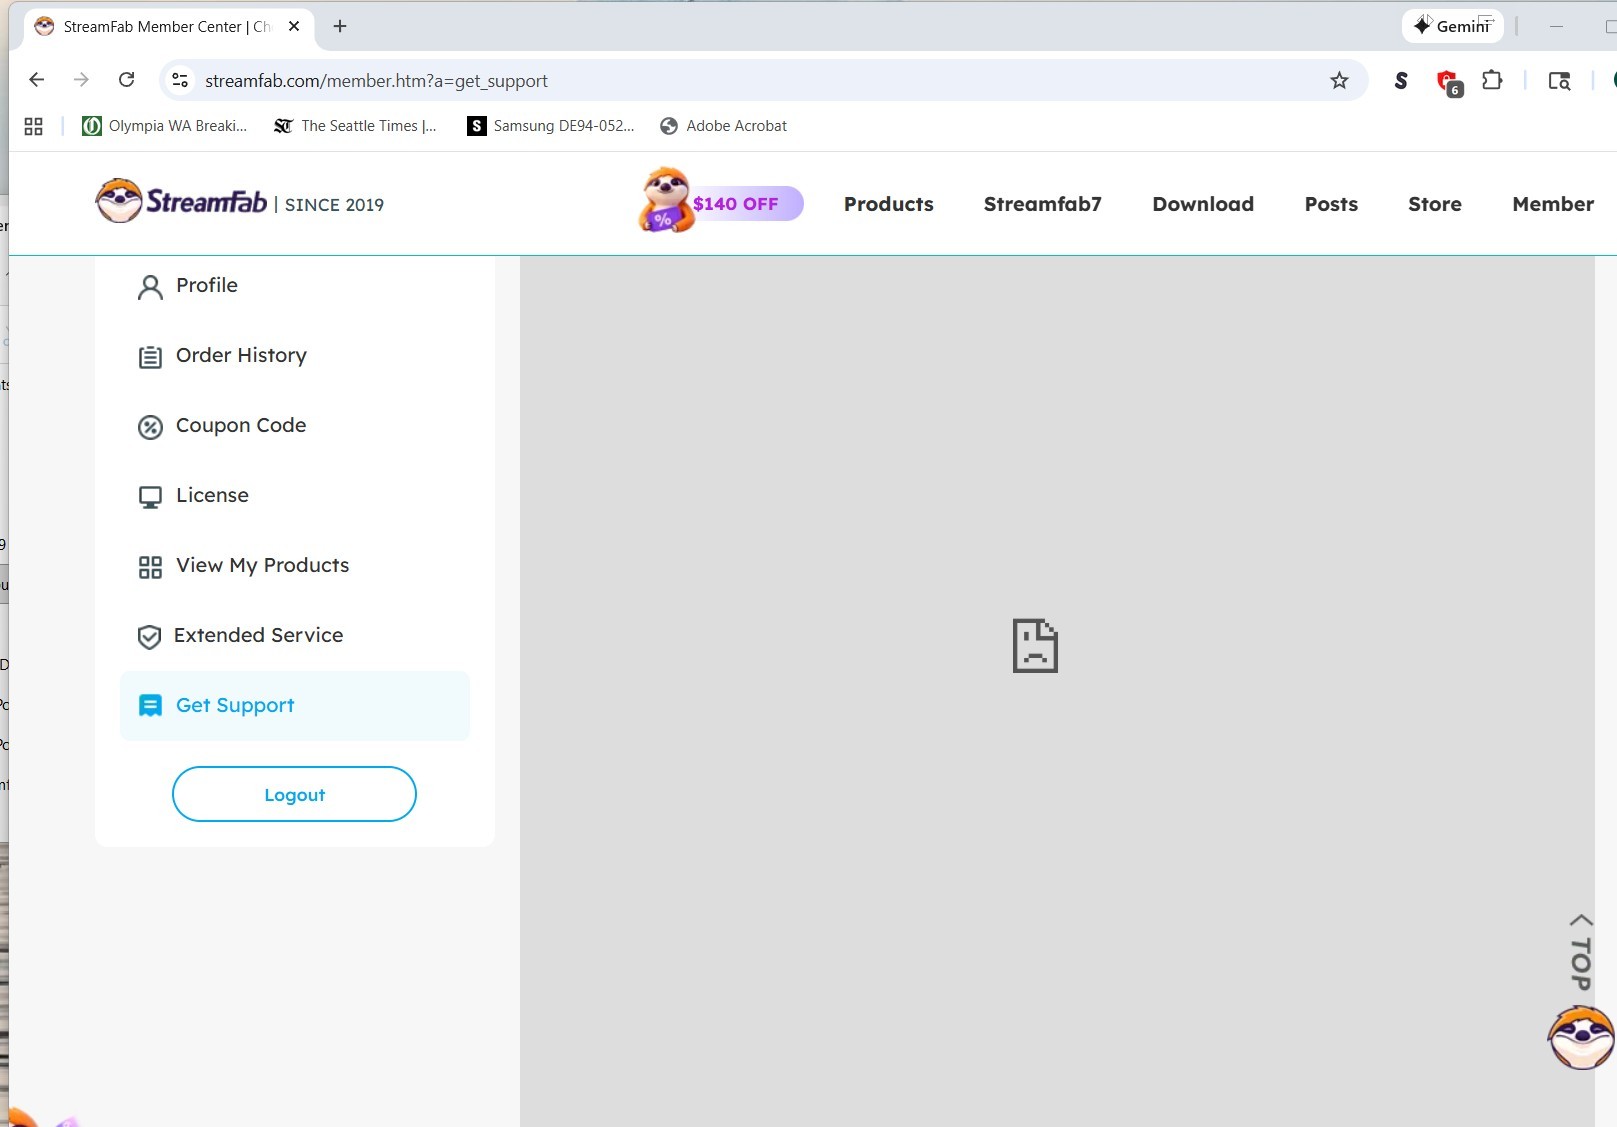Click the TOP back-to-top button
The width and height of the screenshot is (1617, 1127).
coord(1581,951)
